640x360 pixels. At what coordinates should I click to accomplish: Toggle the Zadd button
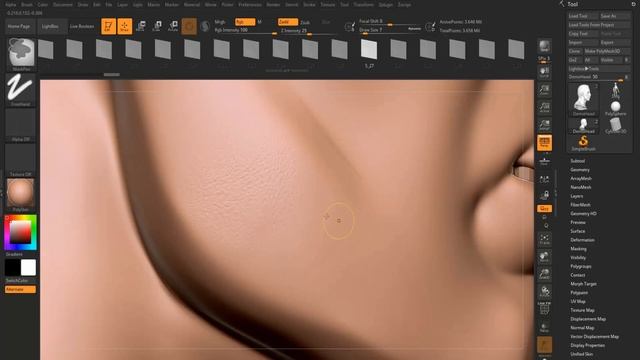pos(287,22)
